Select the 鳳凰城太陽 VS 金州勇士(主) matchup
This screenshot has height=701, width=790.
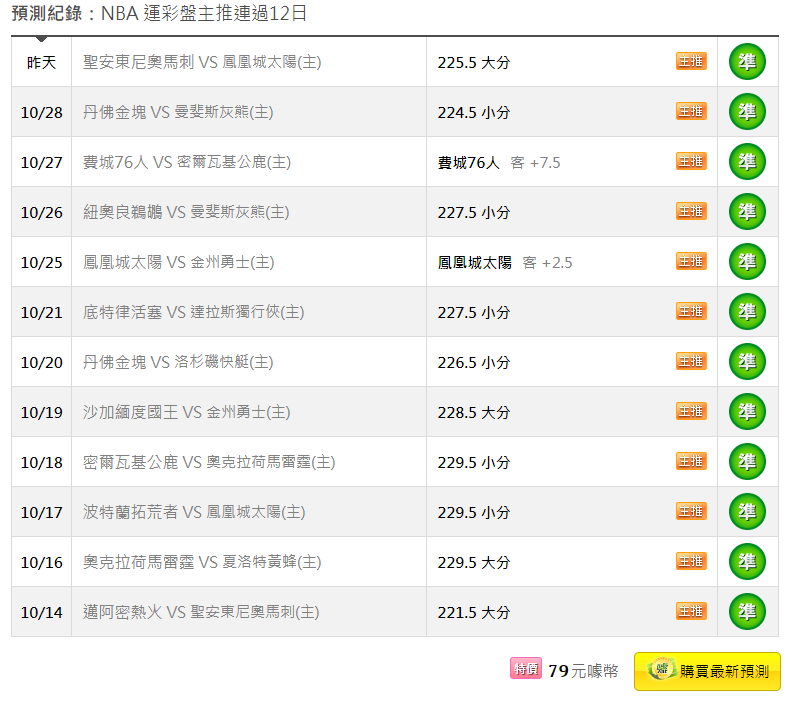point(178,262)
